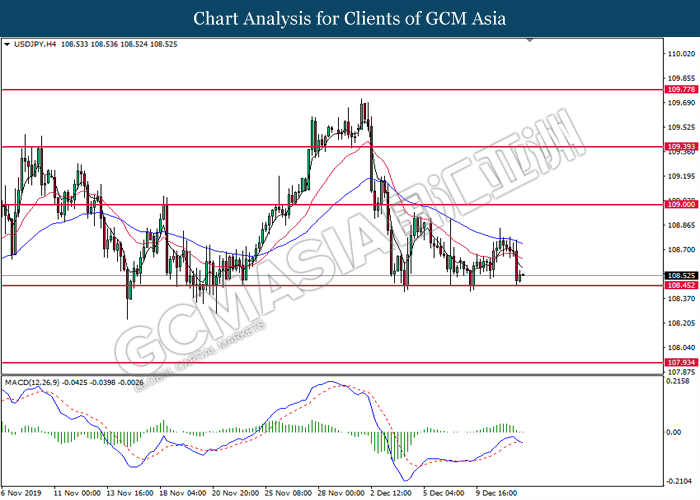The width and height of the screenshot is (700, 500).
Task: Click the 107.875 price axis value
Action: pos(682,372)
